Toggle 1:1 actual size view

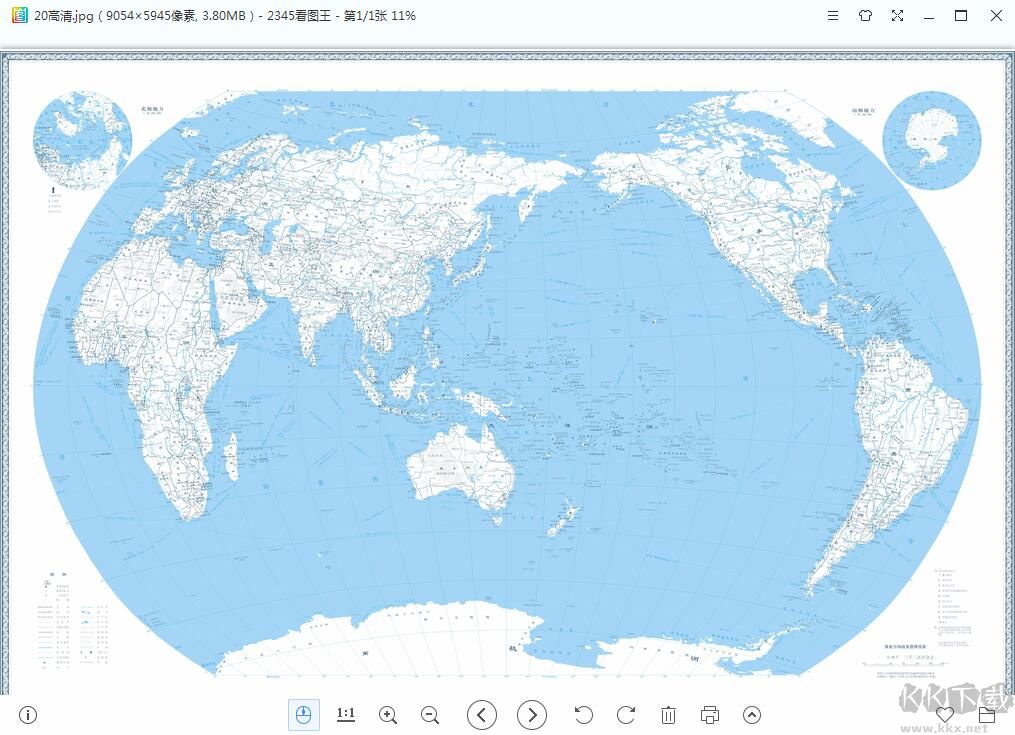point(345,715)
